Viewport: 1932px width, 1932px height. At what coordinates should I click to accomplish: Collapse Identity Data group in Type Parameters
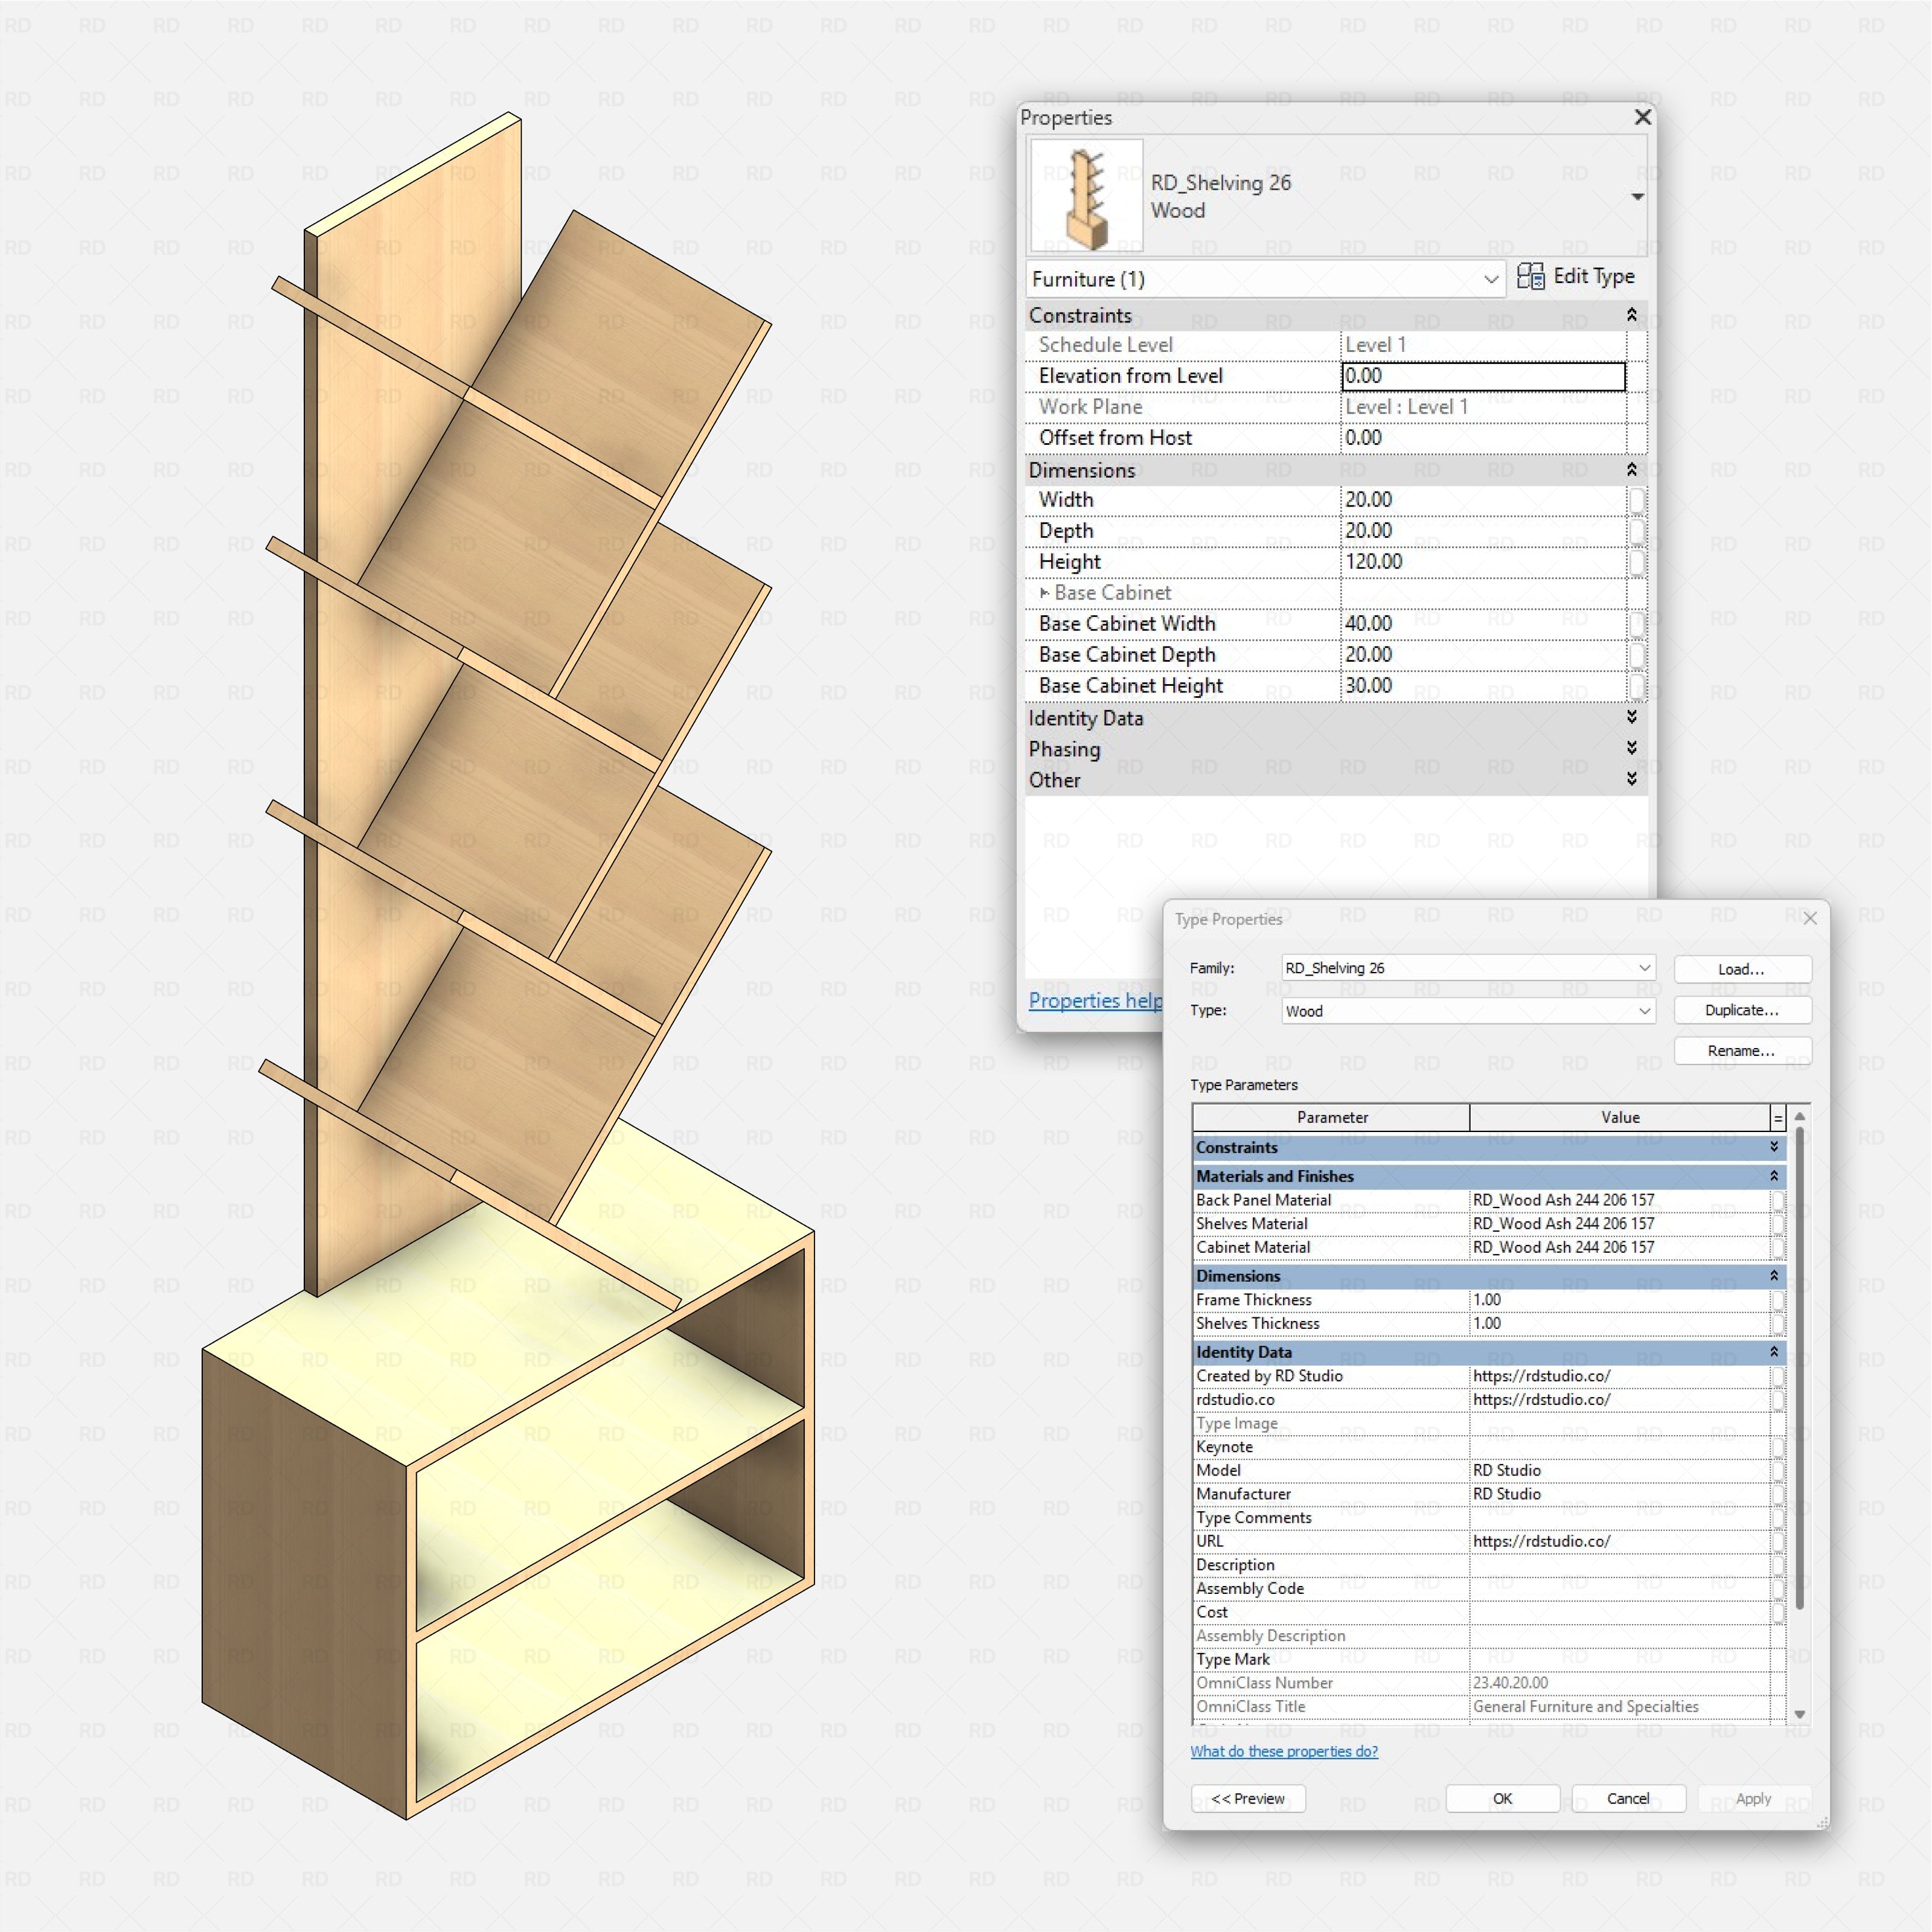tap(1774, 1352)
